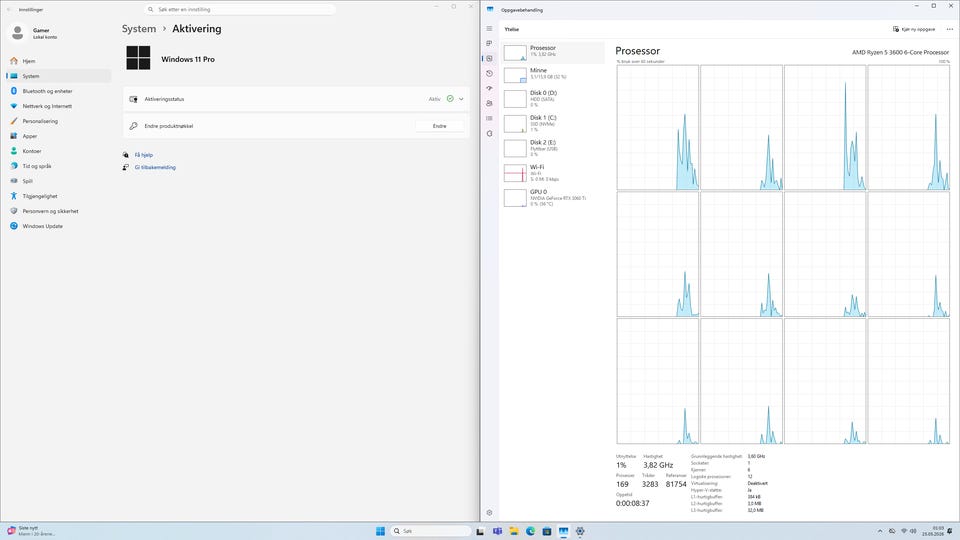The height and width of the screenshot is (540, 960).
Task: Open Wi-Fi network tray icon
Action: (x=904, y=531)
